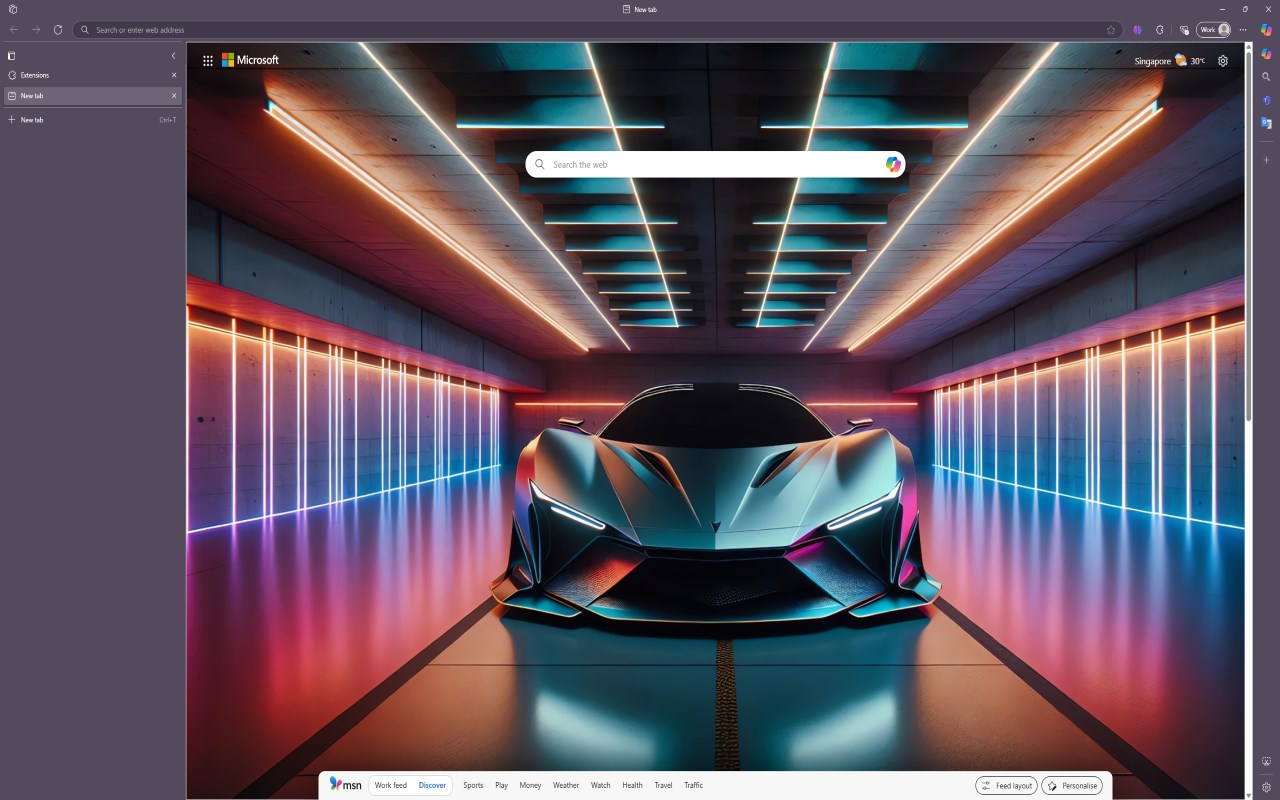Open Copilot from the web search box
Viewport: 1280px width, 800px height.
(893, 164)
